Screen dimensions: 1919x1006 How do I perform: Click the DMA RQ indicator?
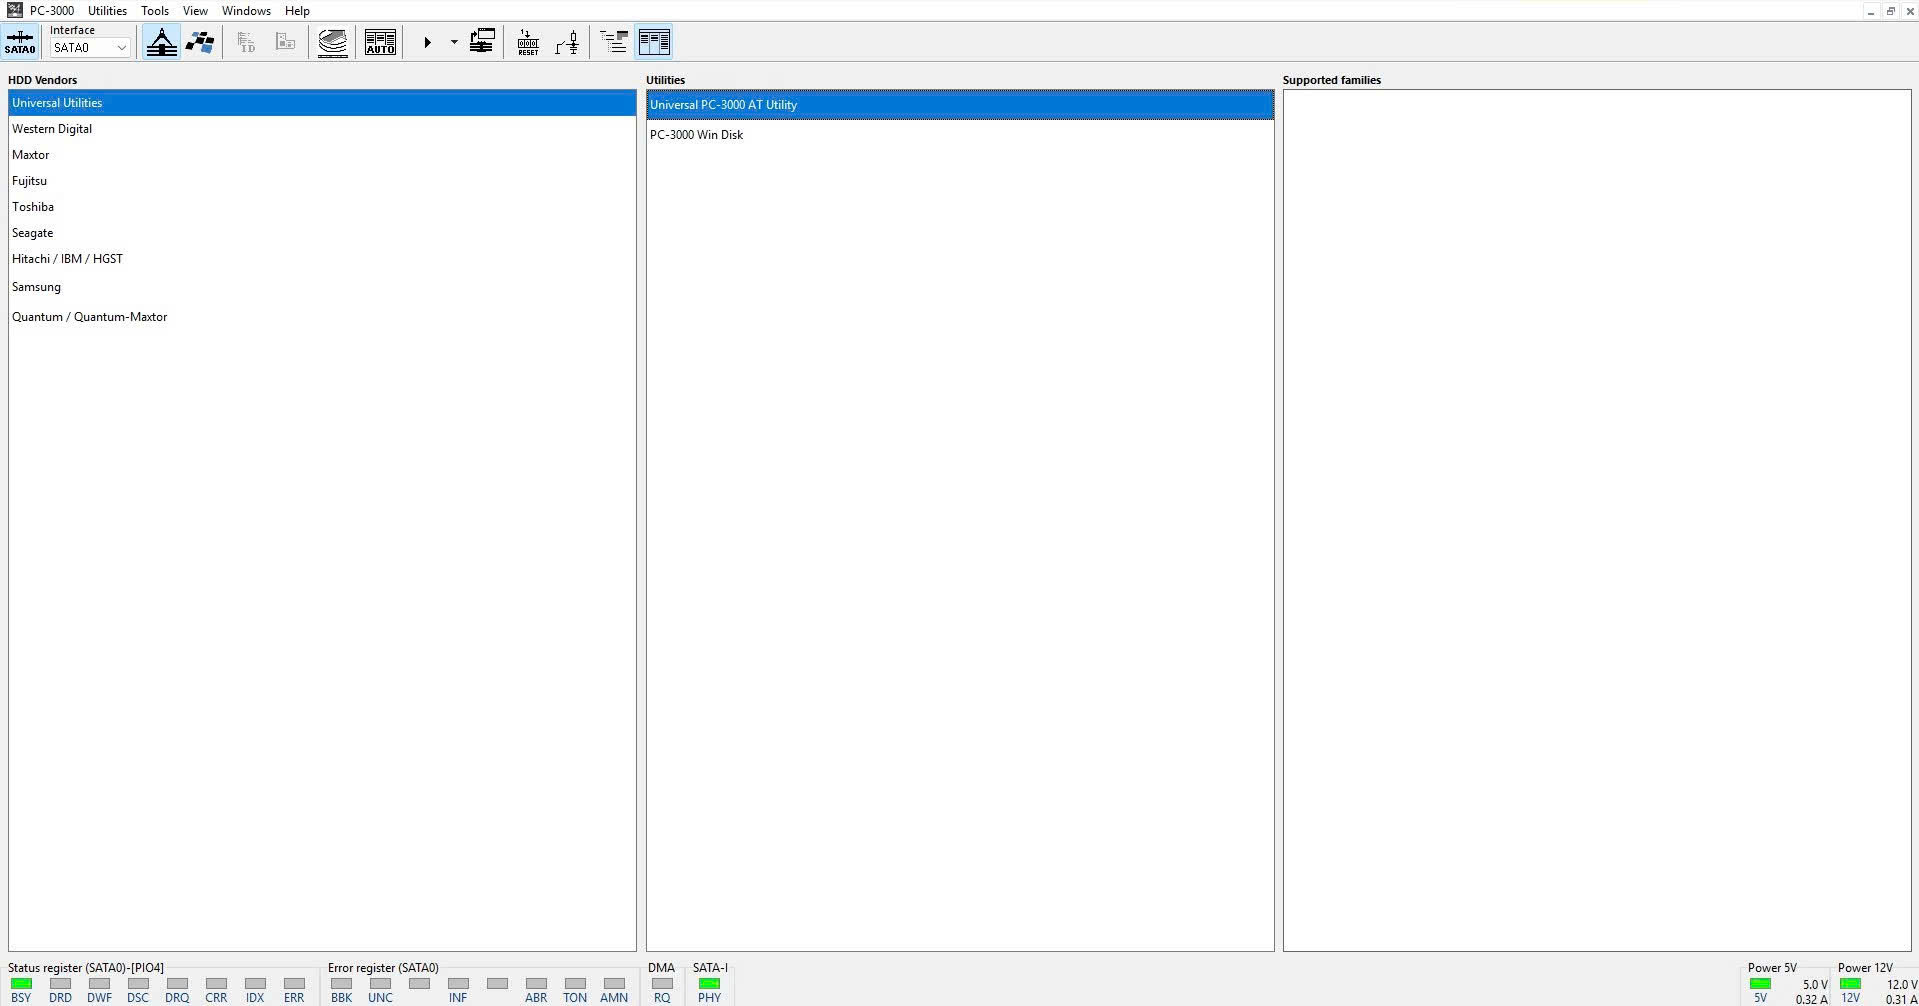(x=662, y=984)
